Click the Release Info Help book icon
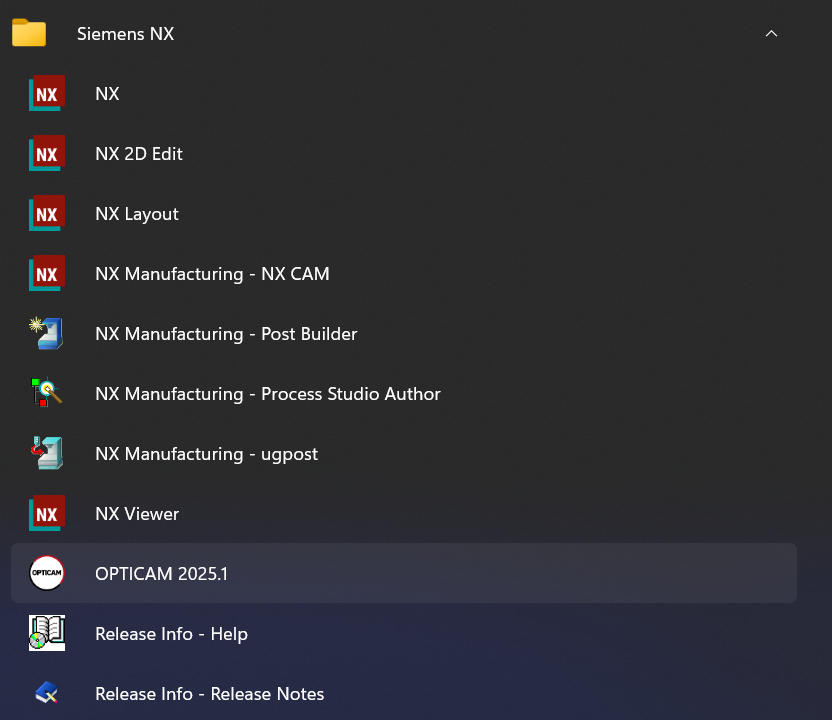Viewport: 832px width, 720px height. [47, 633]
